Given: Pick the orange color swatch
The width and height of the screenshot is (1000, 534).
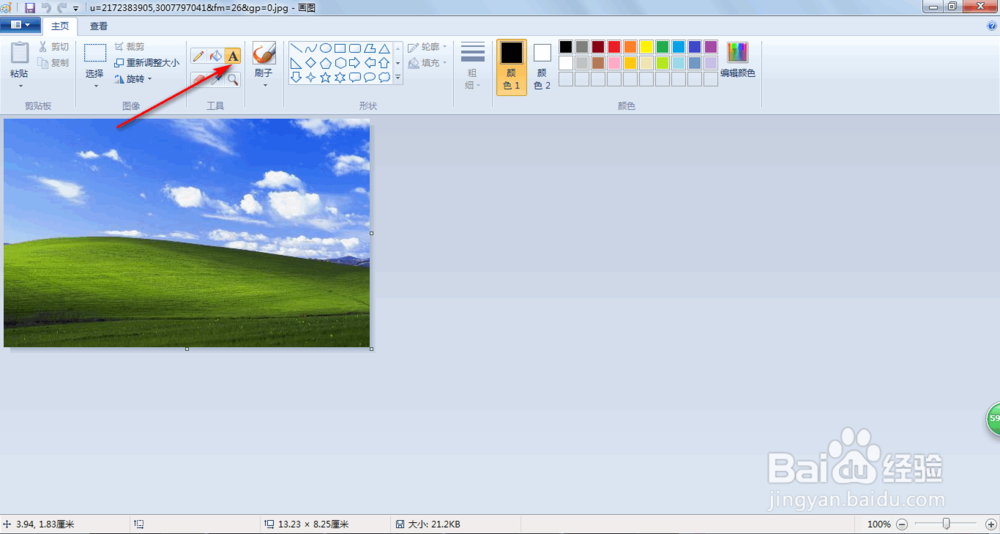Looking at the screenshot, I should [x=630, y=47].
